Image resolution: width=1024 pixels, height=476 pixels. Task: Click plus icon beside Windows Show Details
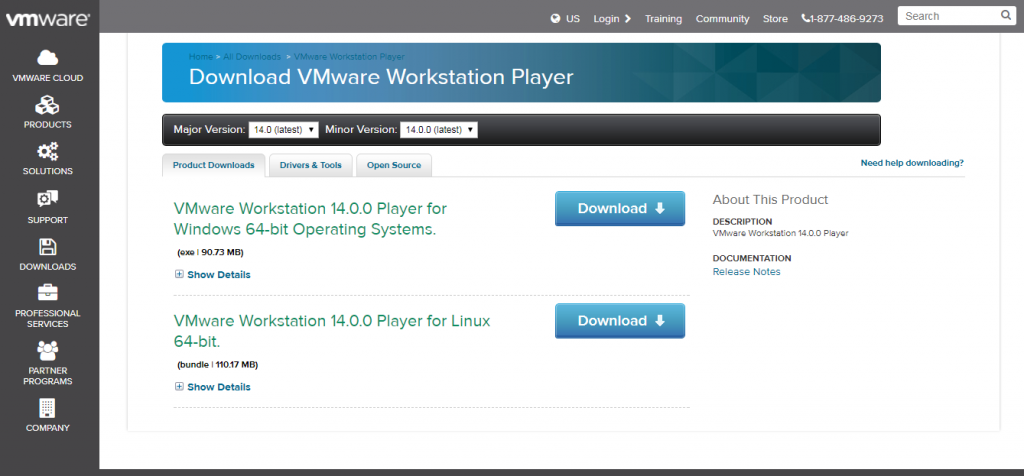click(179, 274)
